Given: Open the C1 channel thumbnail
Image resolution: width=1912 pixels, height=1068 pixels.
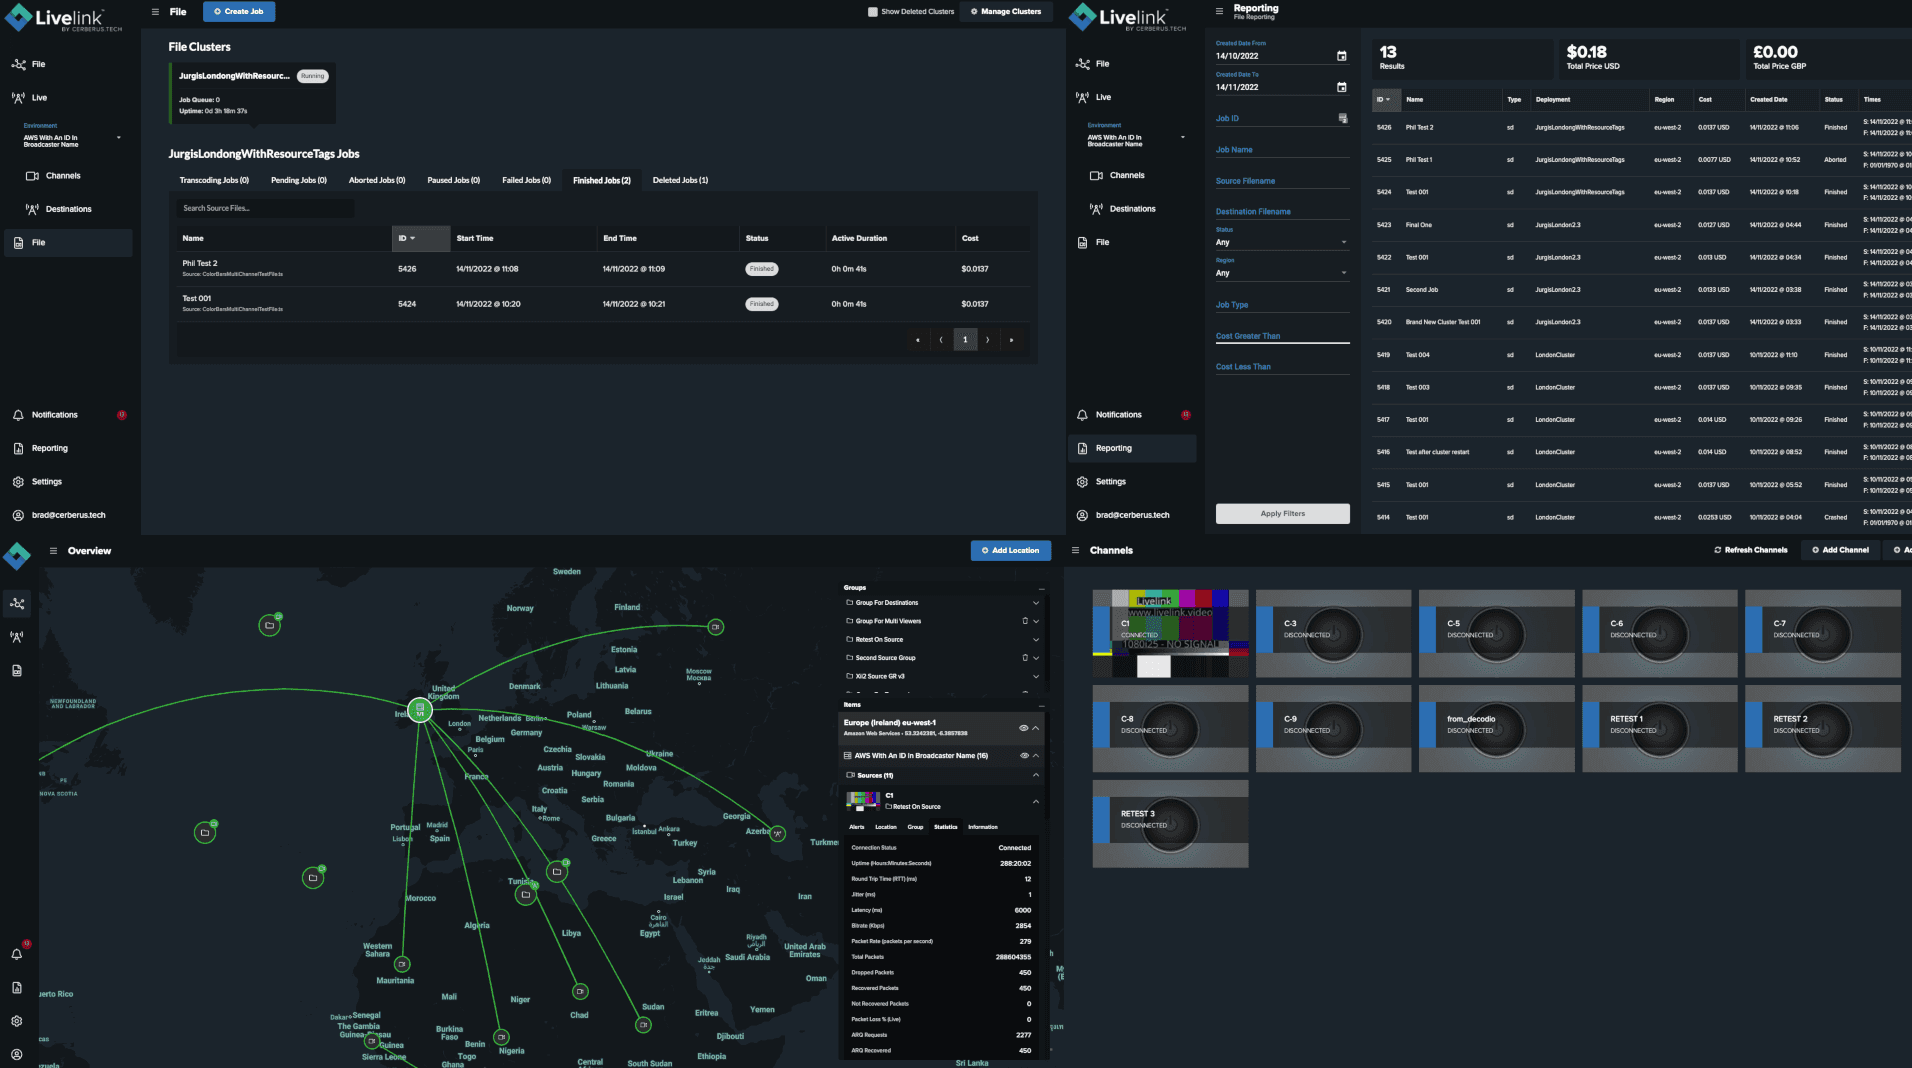Looking at the screenshot, I should (x=1170, y=634).
